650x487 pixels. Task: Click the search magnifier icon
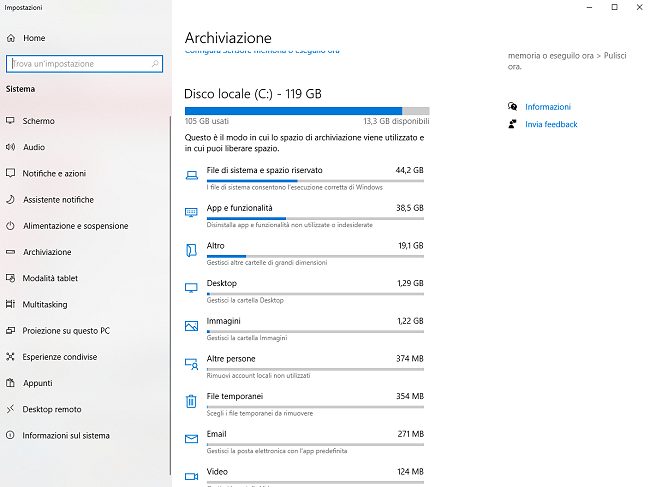coord(155,63)
